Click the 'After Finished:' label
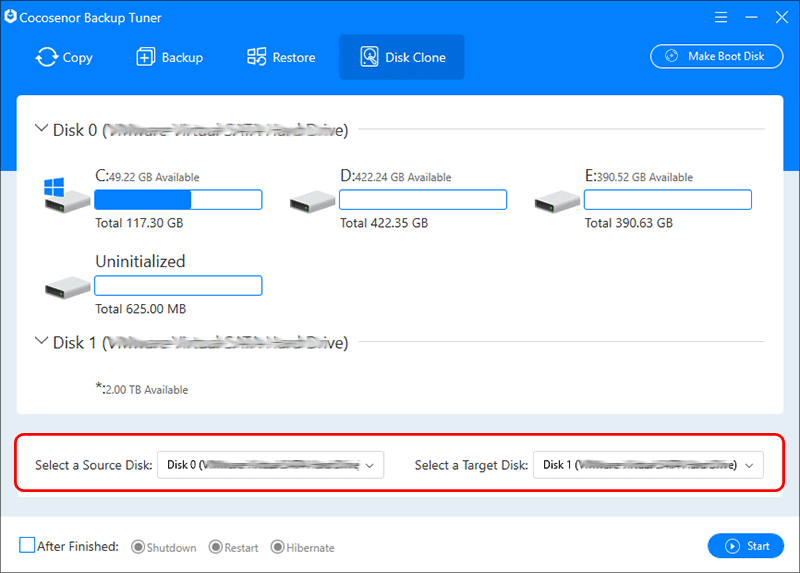This screenshot has width=800, height=573. [78, 546]
